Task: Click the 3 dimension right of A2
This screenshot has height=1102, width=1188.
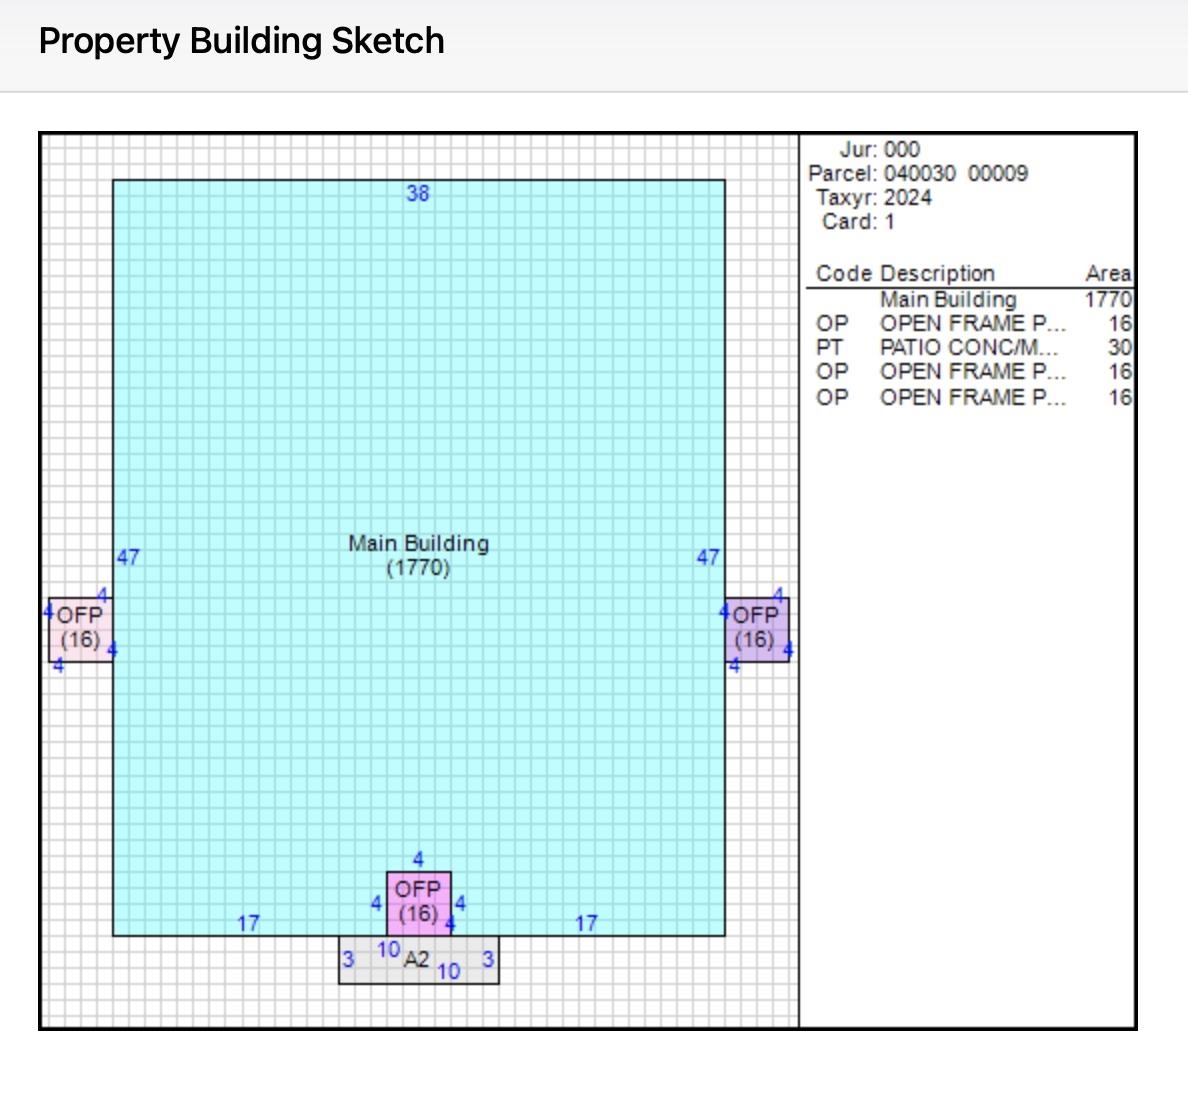Action: pos(488,960)
